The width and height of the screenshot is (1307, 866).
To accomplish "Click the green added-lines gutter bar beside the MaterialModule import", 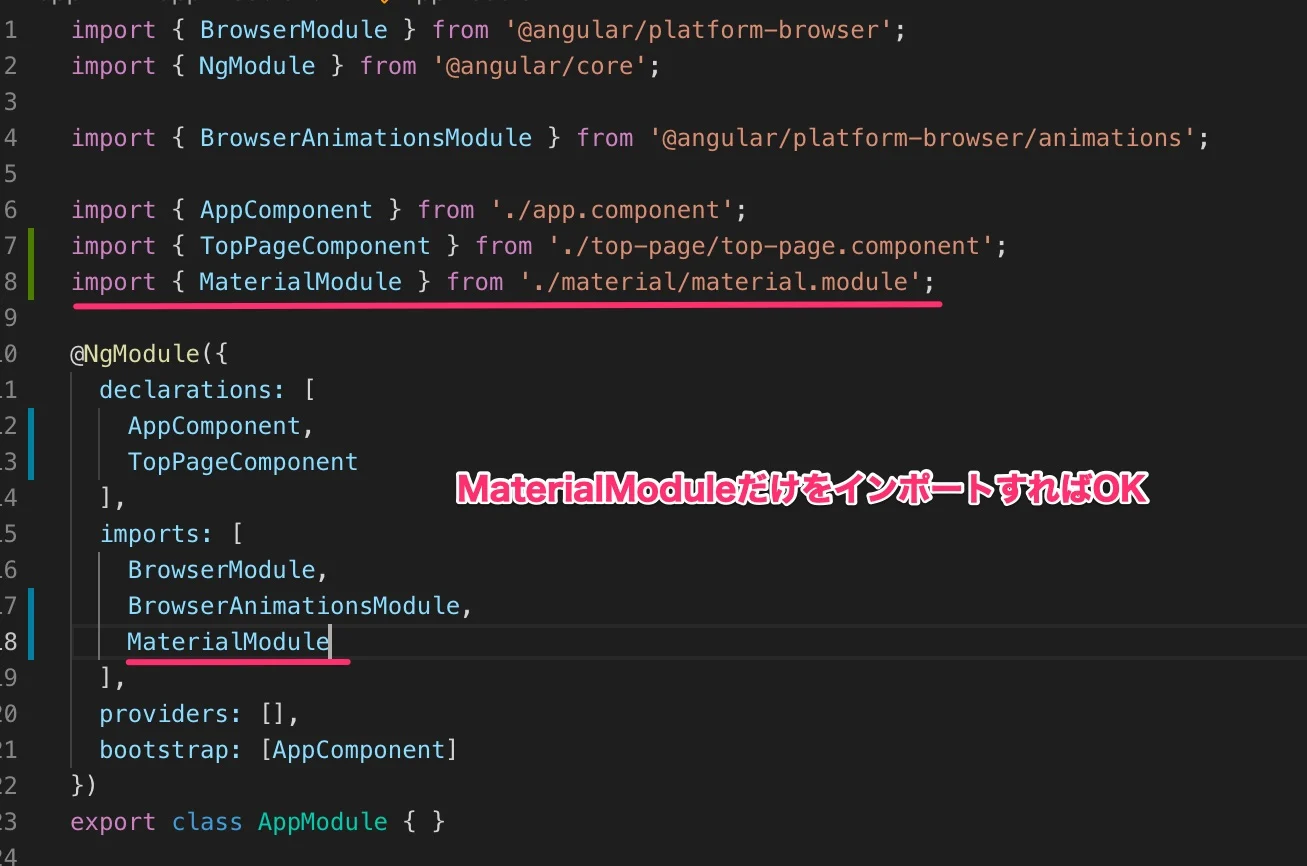I will 33,264.
